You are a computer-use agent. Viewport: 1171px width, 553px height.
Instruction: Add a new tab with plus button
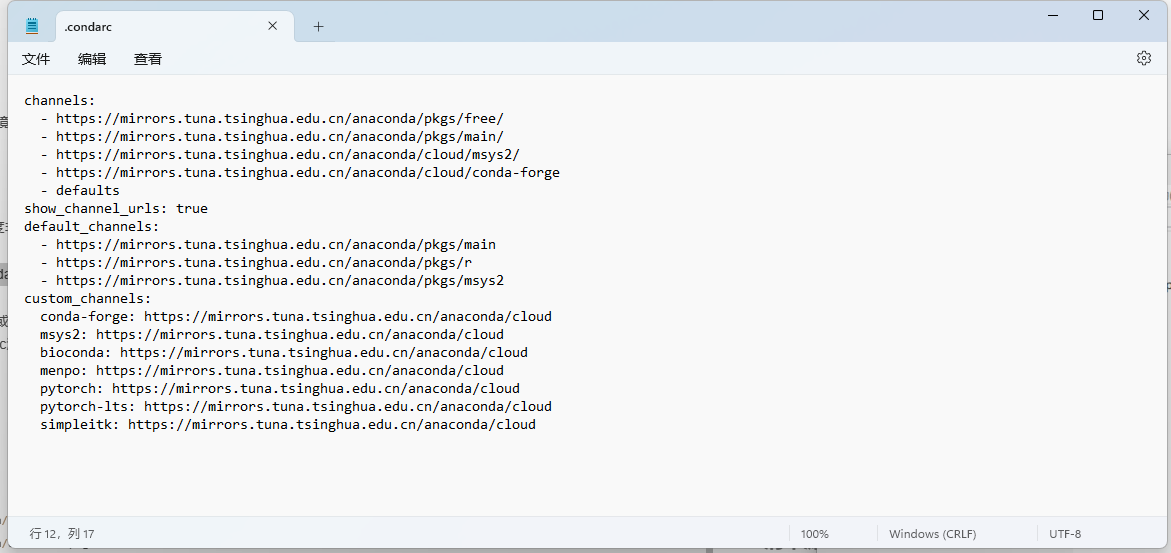coord(318,26)
